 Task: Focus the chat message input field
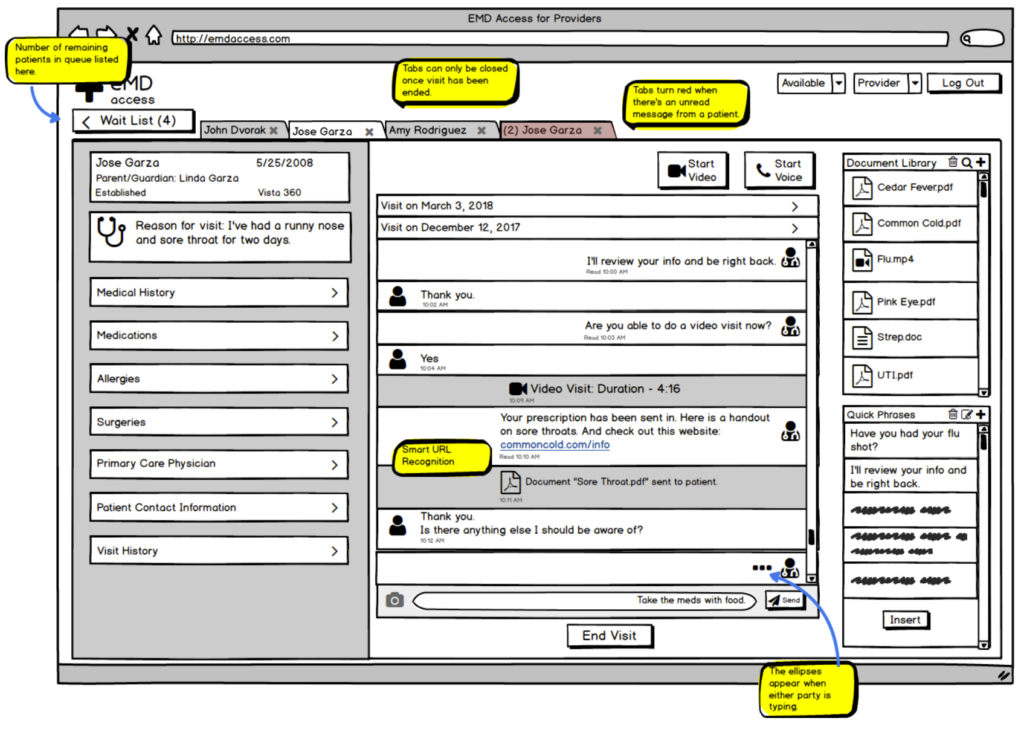coord(584,600)
